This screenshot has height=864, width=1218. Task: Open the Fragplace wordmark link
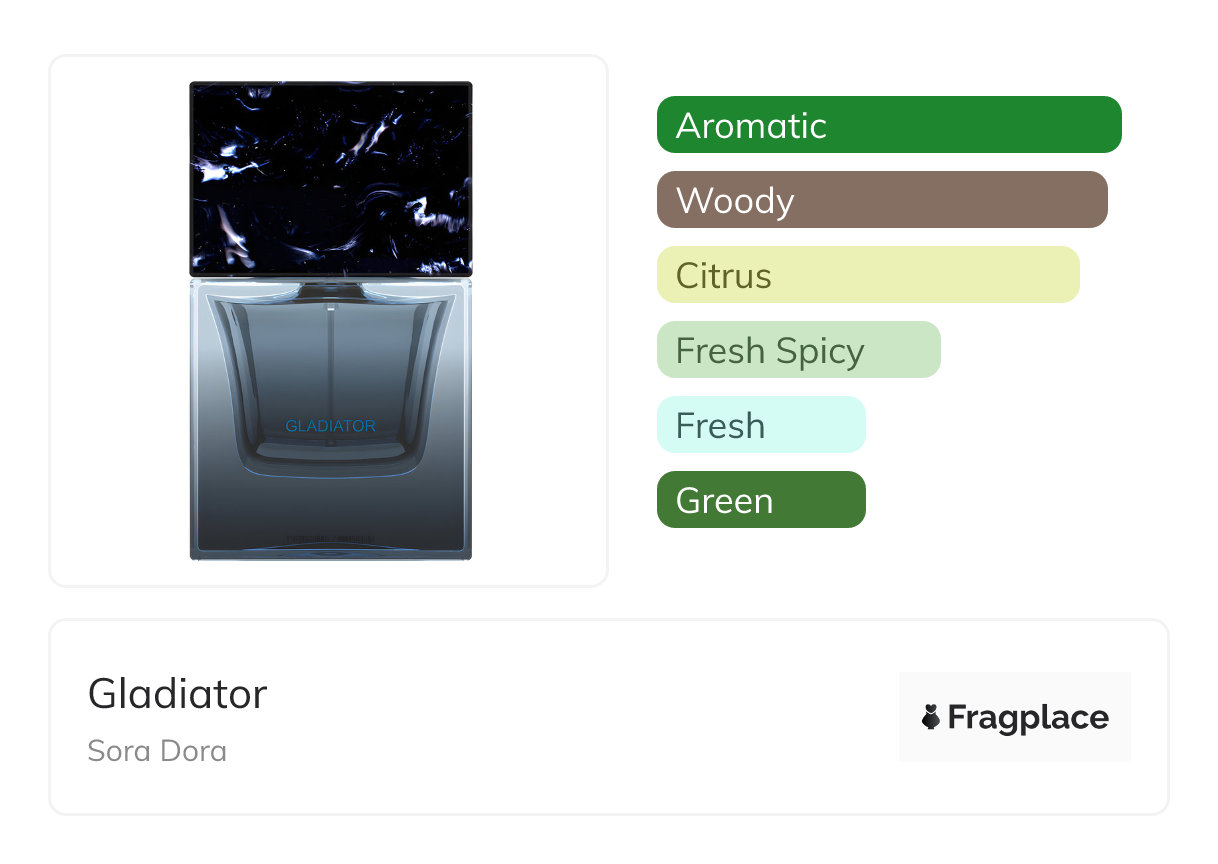[x=1028, y=717]
